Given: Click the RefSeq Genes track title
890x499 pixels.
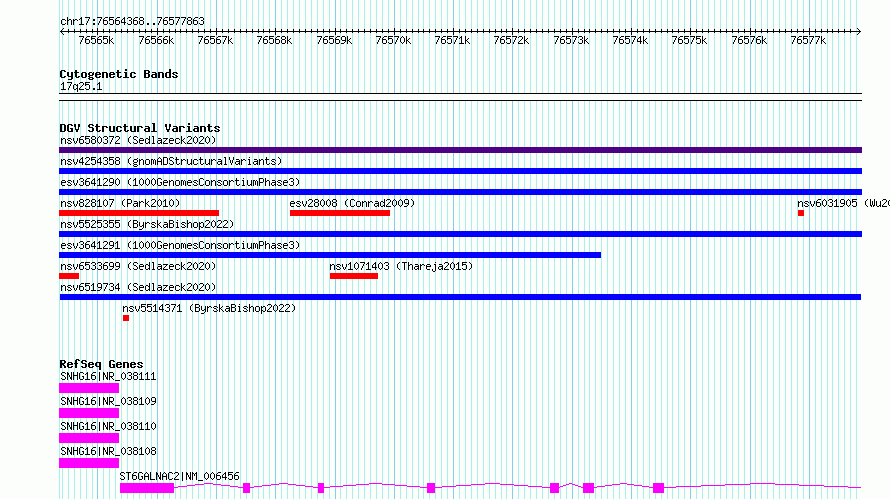Looking at the screenshot, I should tap(101, 364).
